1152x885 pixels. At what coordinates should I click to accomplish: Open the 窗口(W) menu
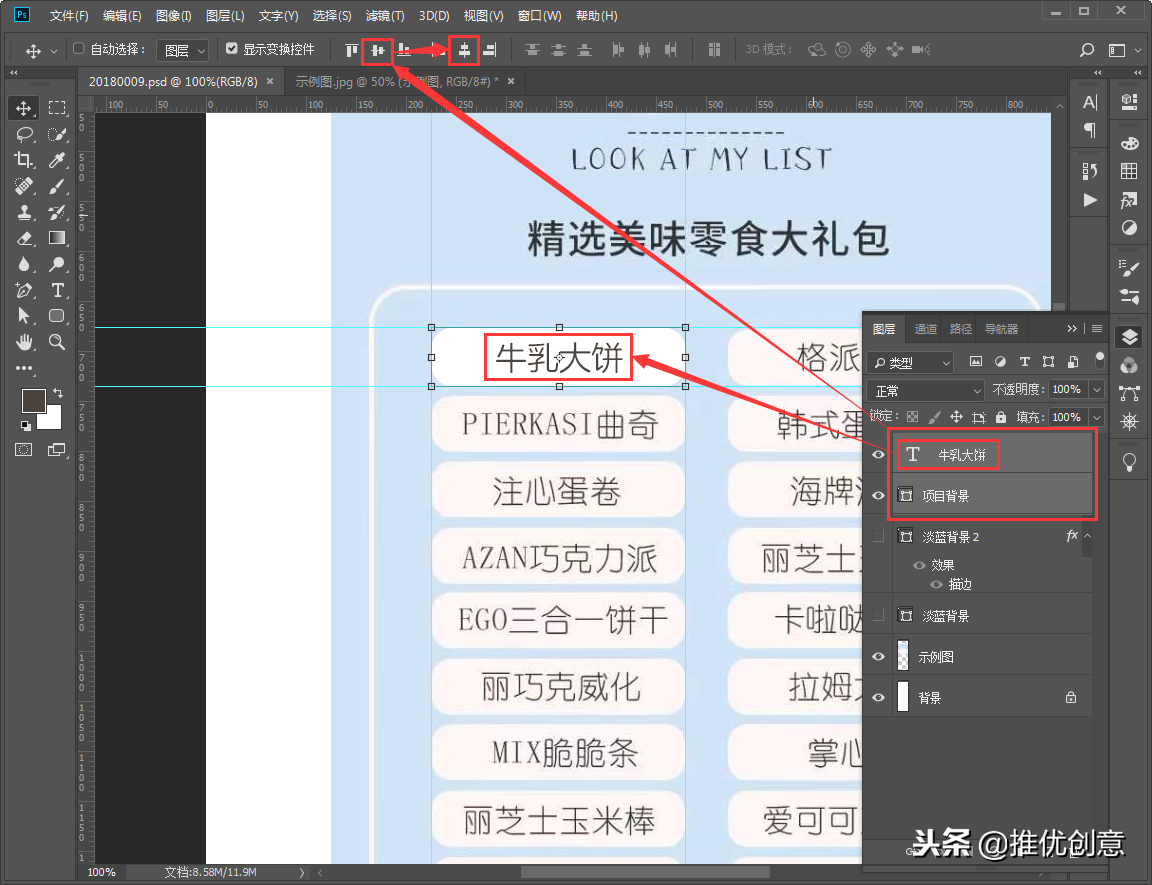(539, 15)
